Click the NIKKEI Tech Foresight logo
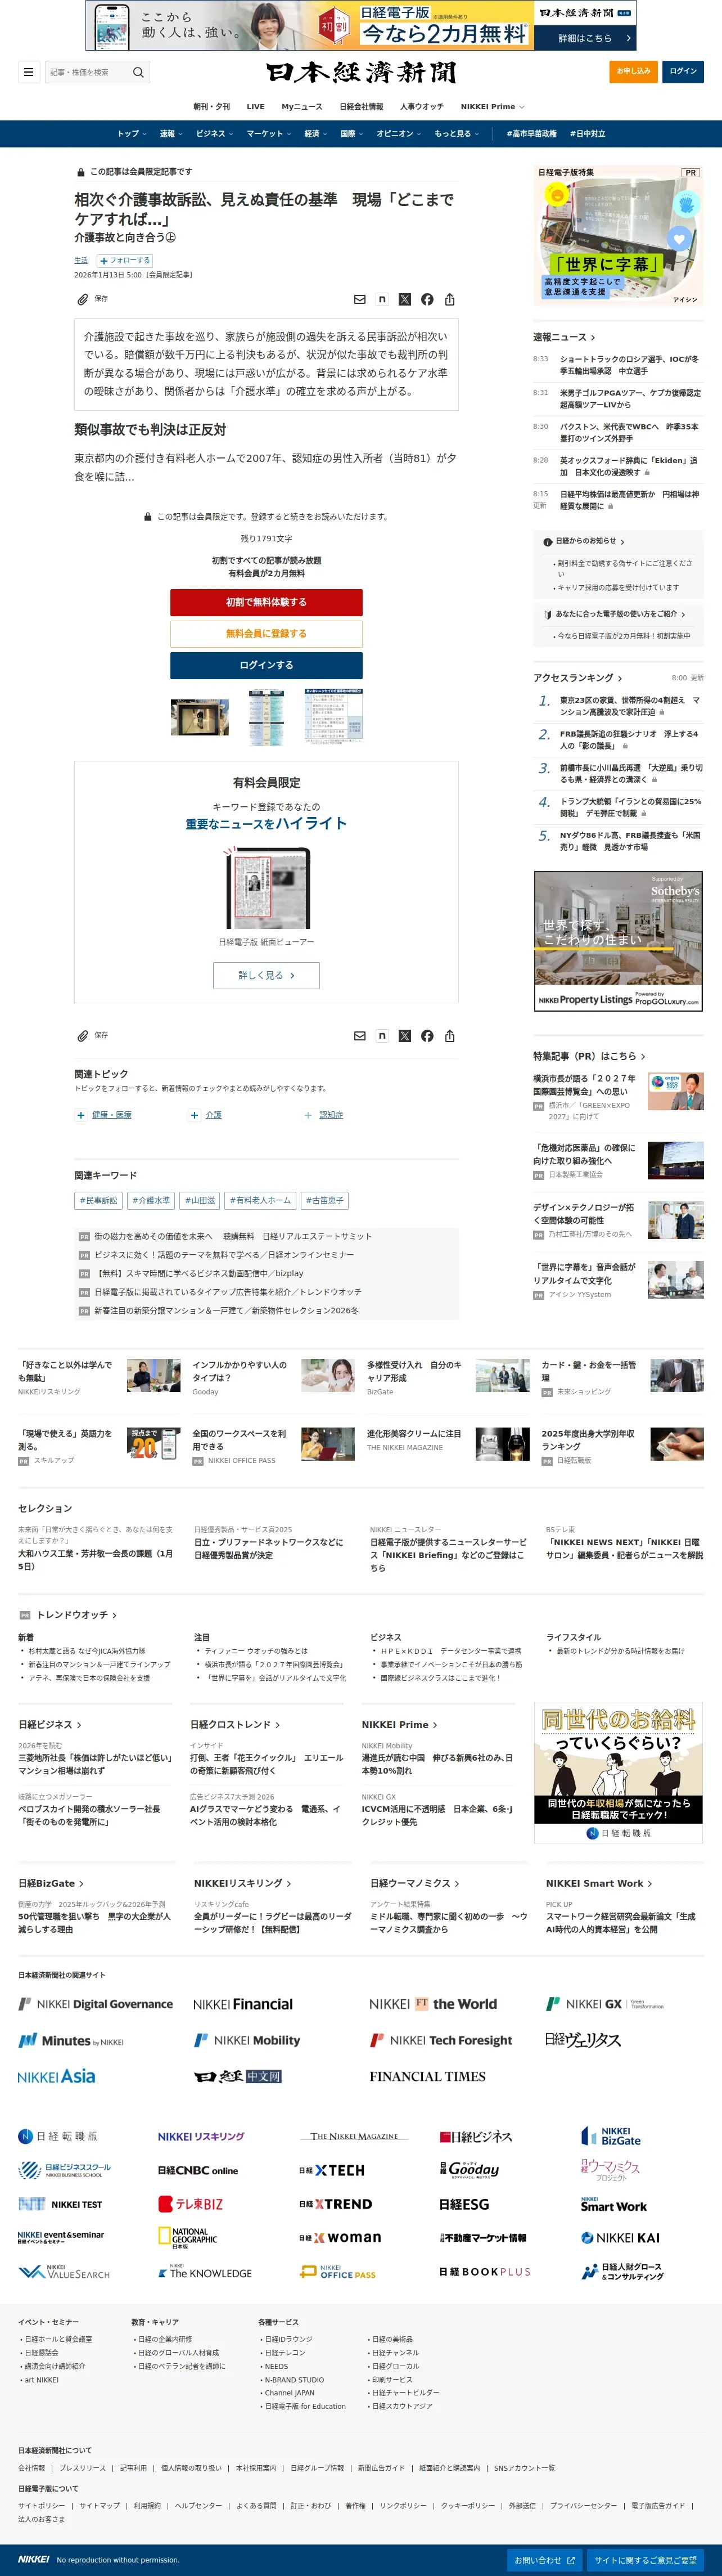This screenshot has width=722, height=2576. coord(441,2041)
